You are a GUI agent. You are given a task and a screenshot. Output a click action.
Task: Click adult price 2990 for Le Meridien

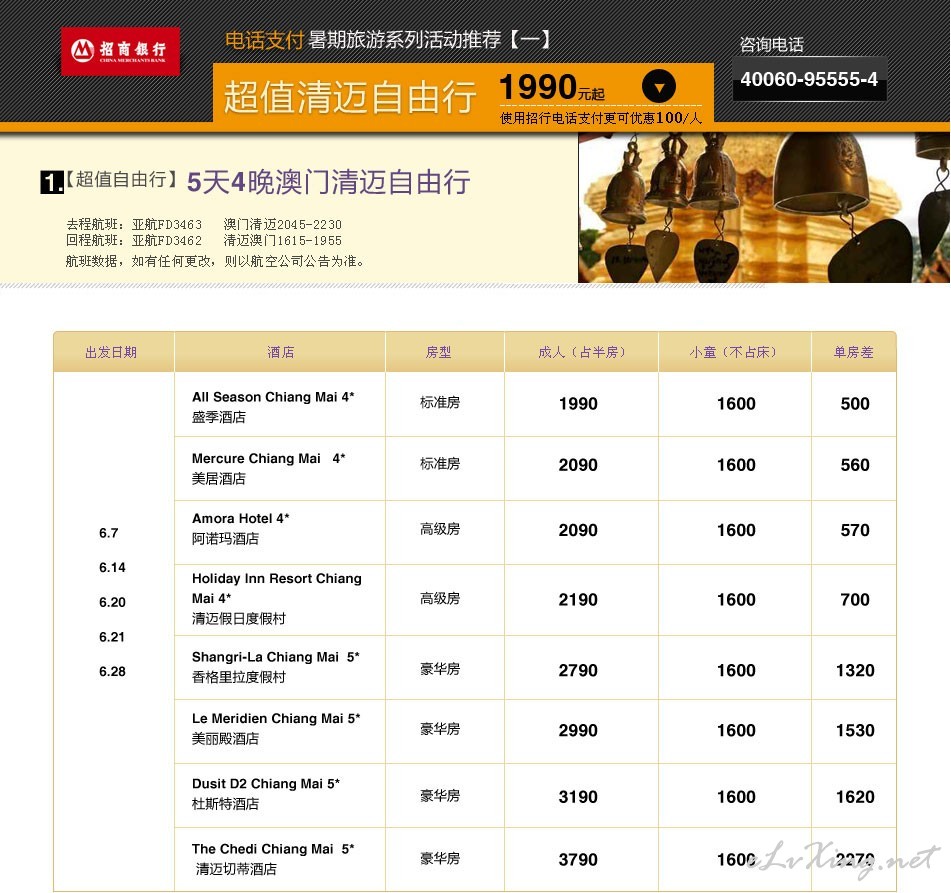(x=578, y=730)
